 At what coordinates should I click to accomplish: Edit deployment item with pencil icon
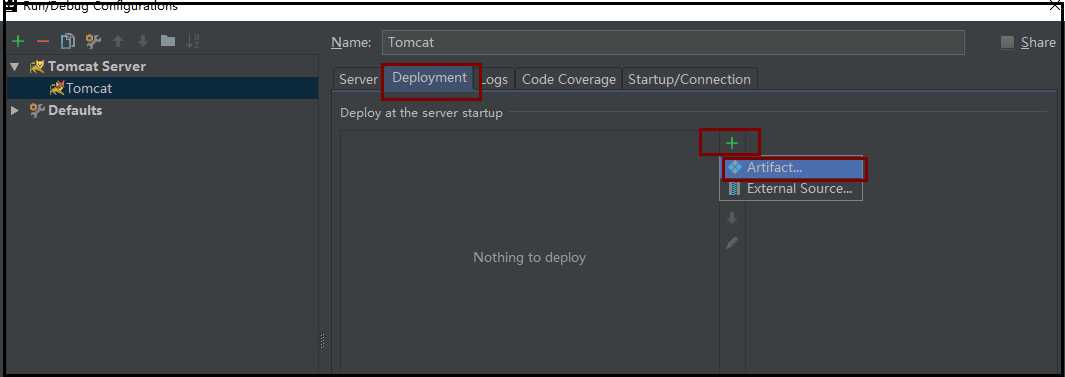pyautogui.click(x=732, y=243)
